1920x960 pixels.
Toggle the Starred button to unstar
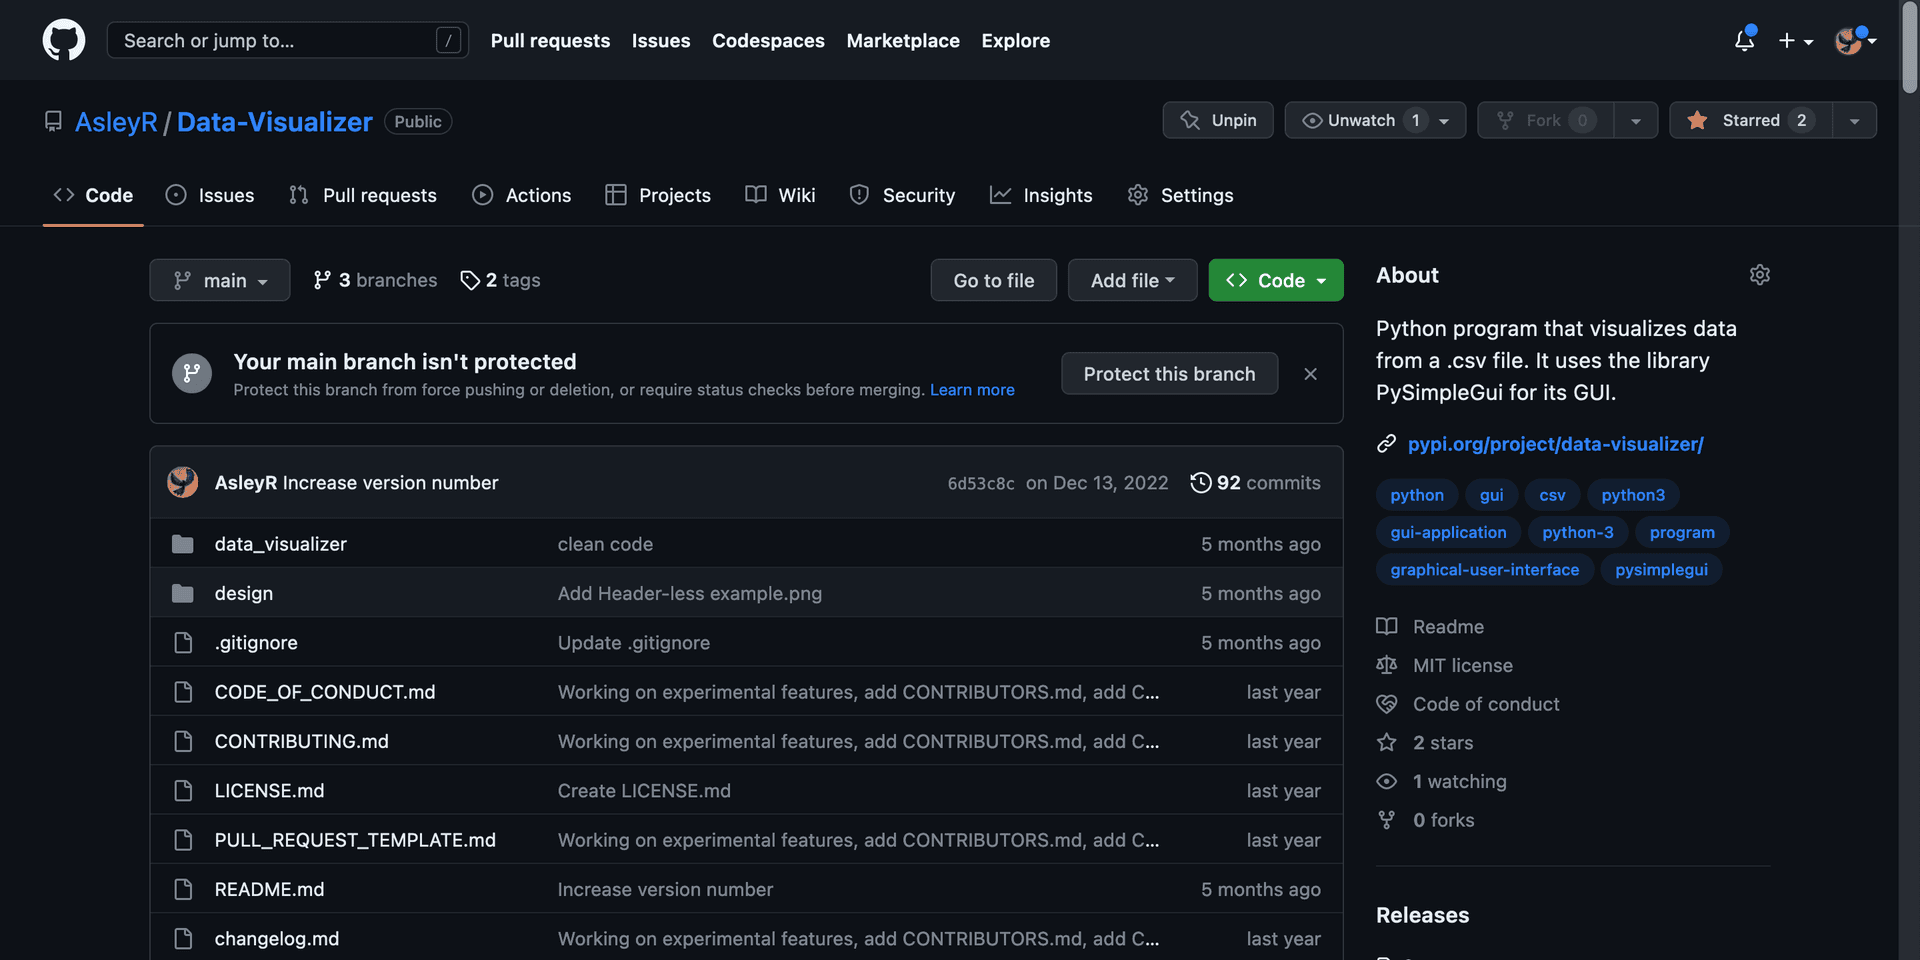[x=1750, y=120]
